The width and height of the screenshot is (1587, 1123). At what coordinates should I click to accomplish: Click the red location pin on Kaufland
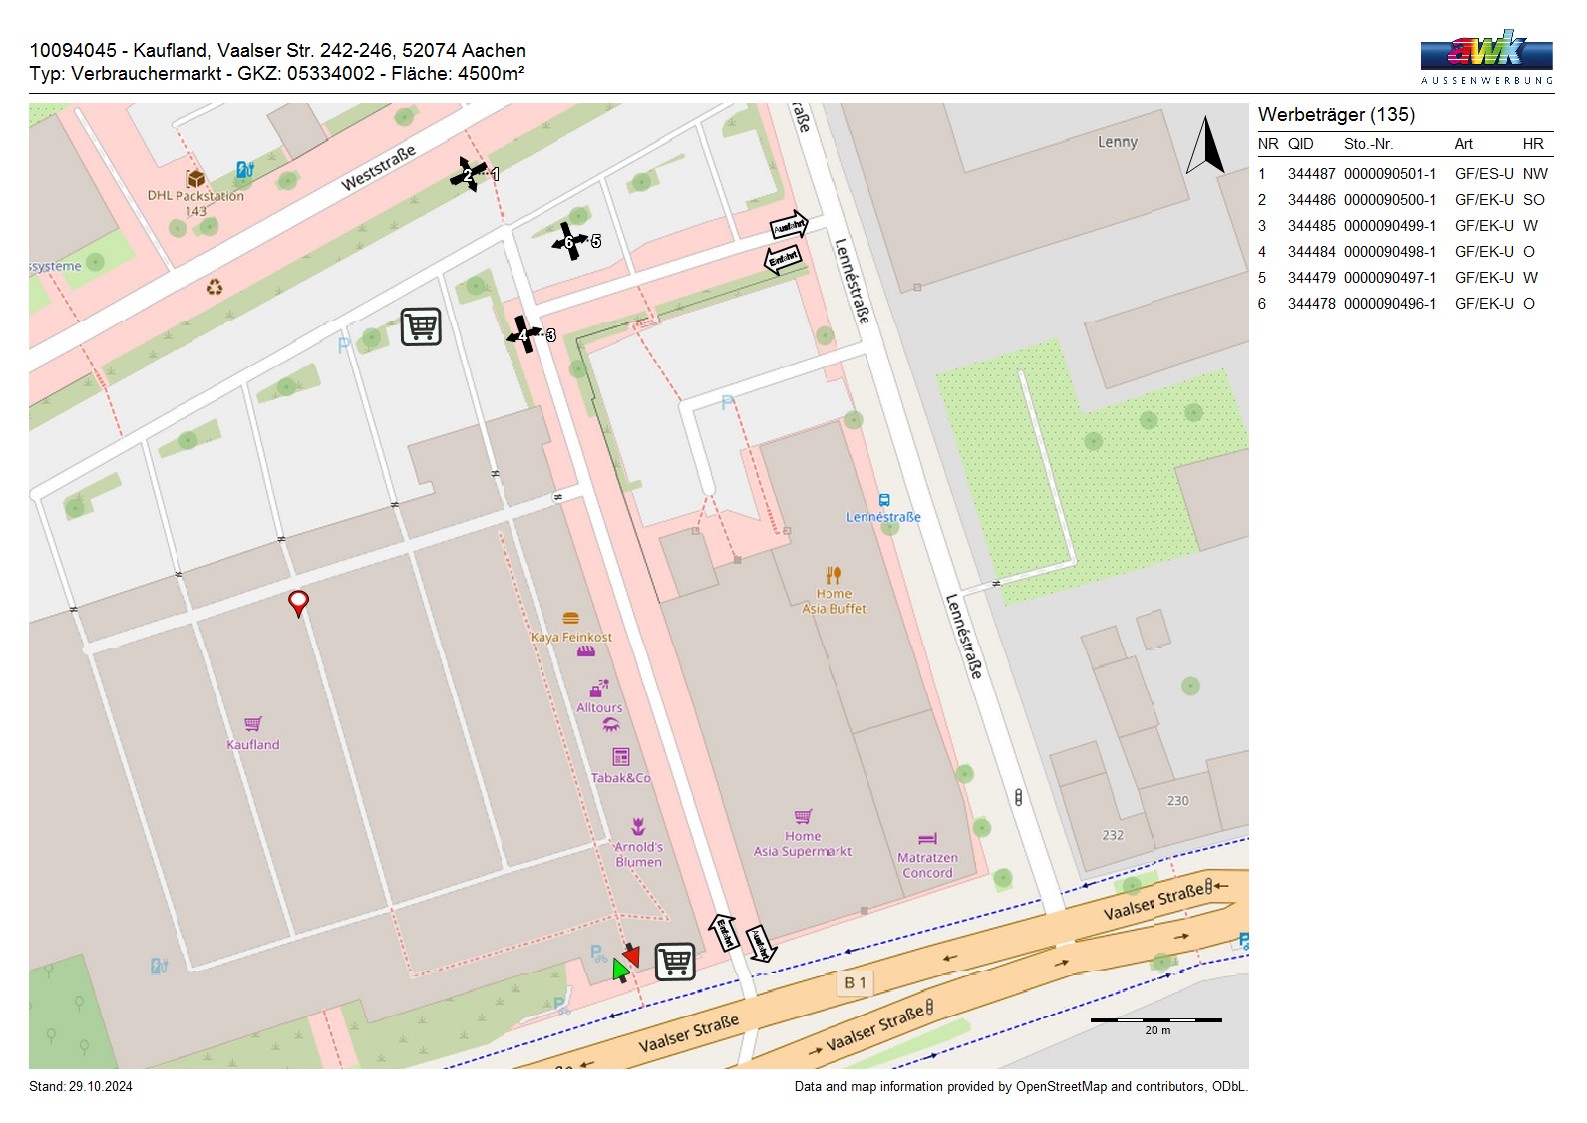click(298, 602)
